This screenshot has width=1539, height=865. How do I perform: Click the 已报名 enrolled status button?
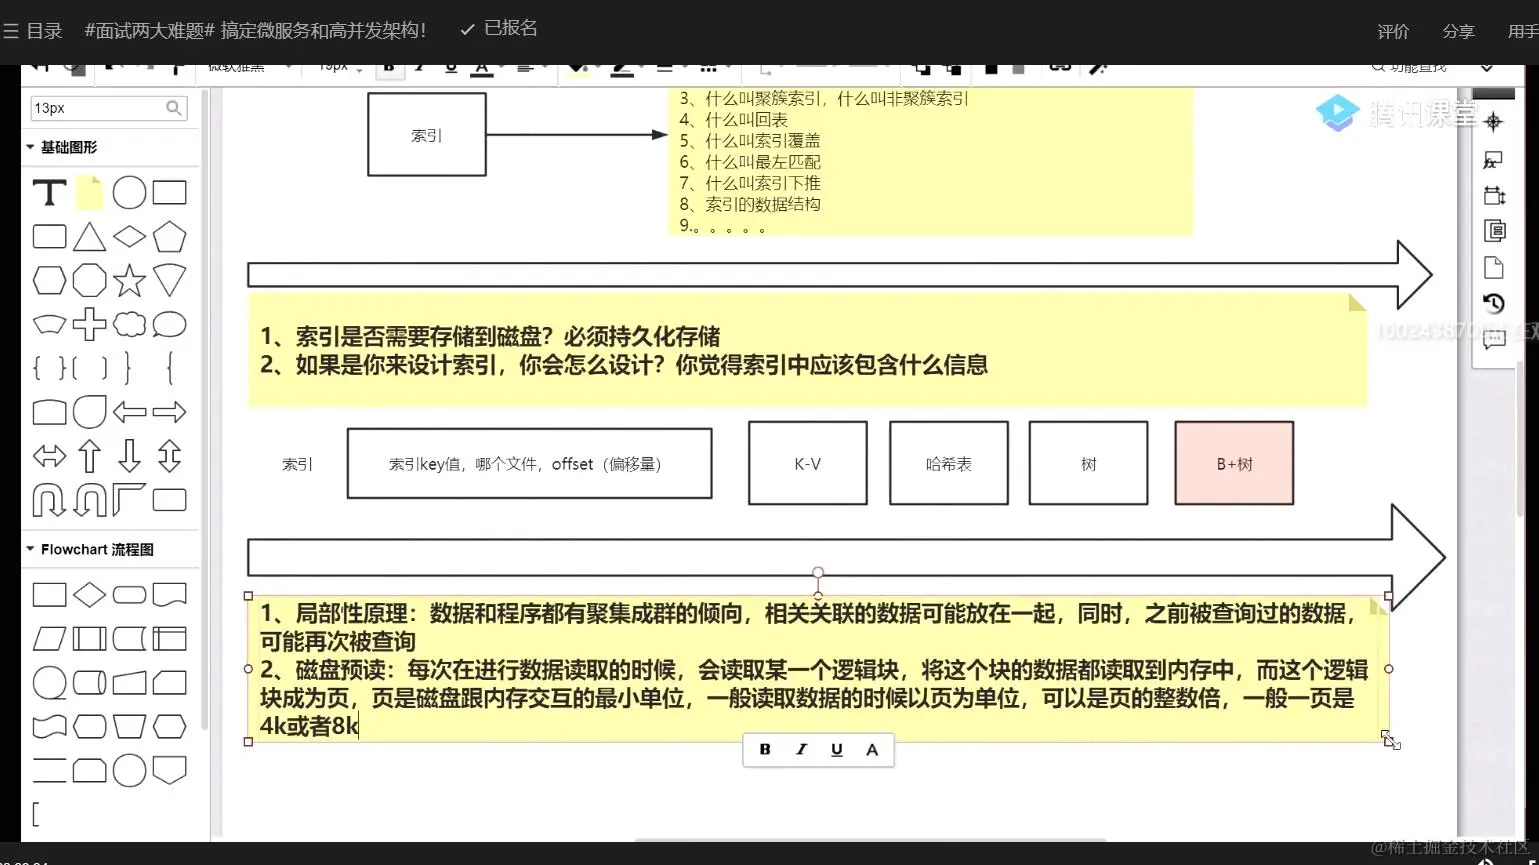coord(499,29)
